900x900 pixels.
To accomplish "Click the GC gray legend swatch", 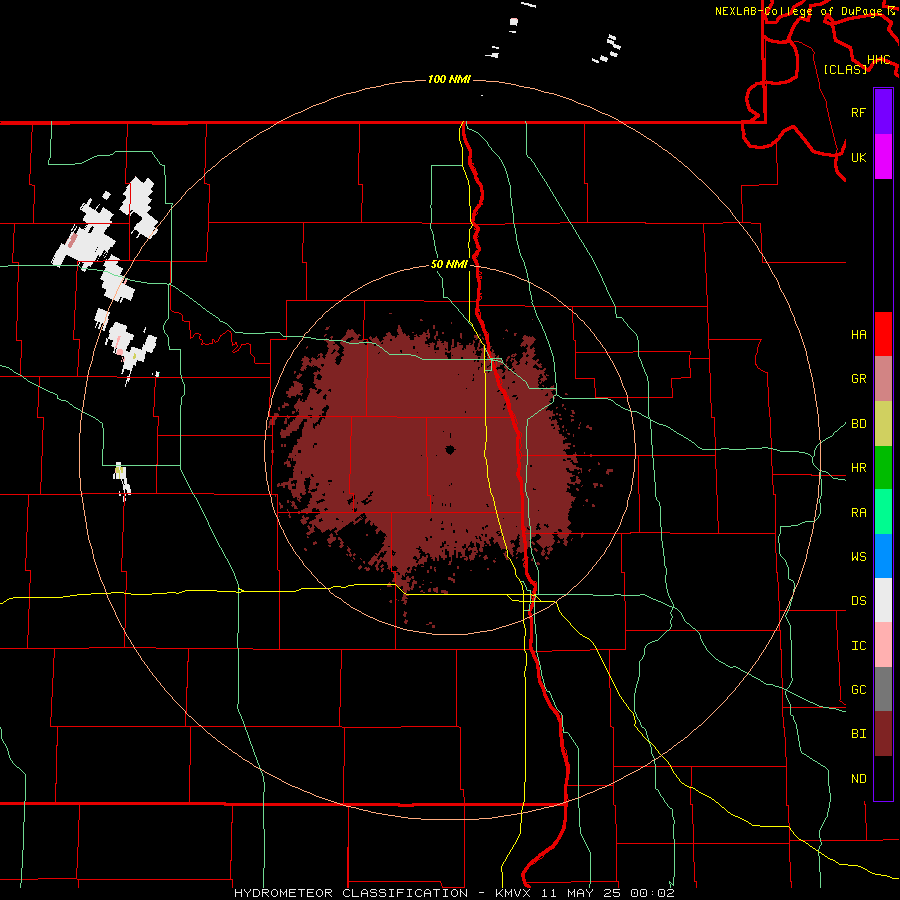I will 883,689.
